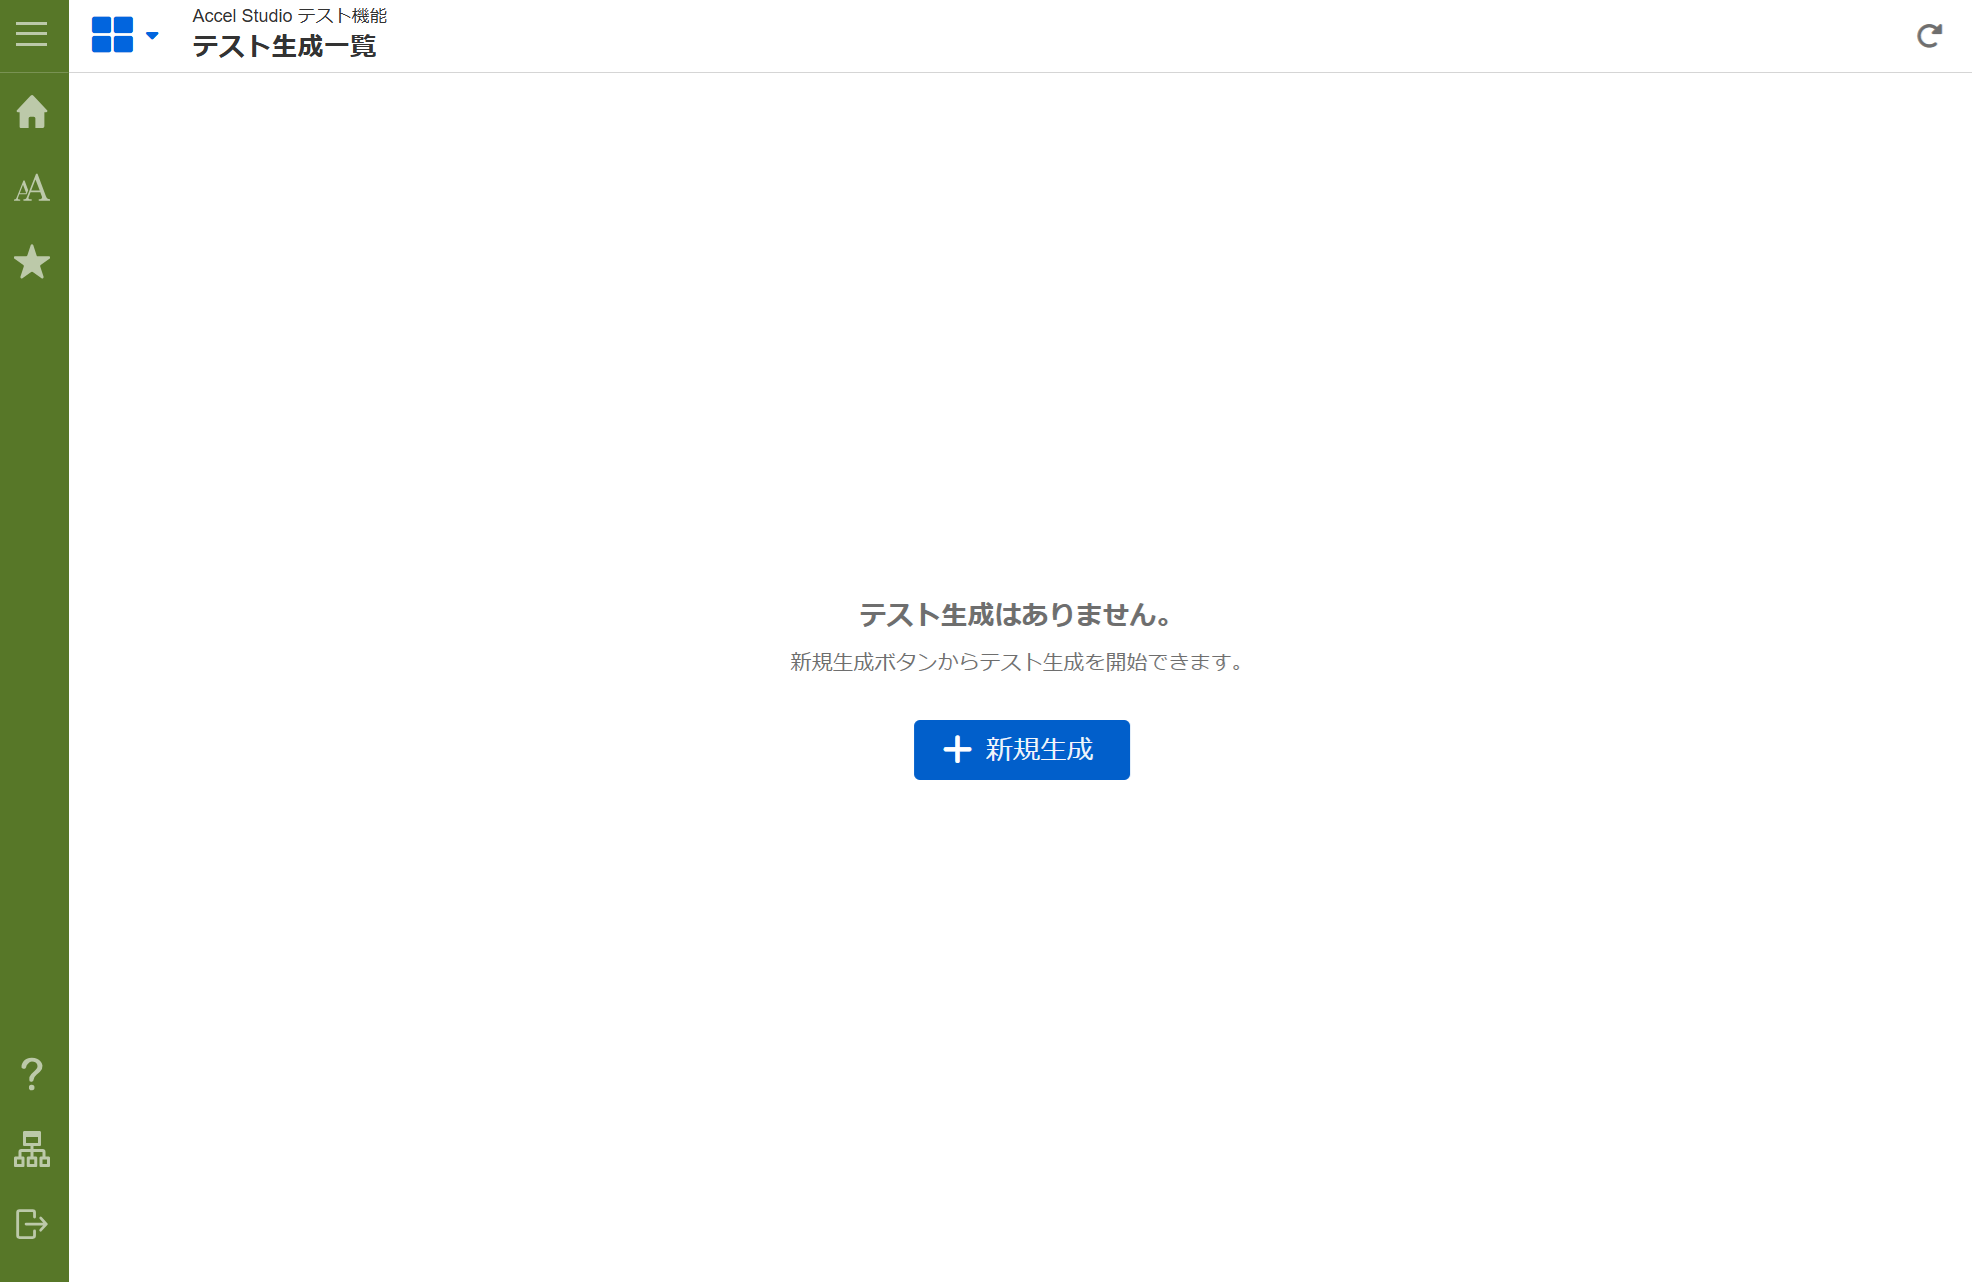Image resolution: width=1972 pixels, height=1282 pixels.
Task: Go to Home via house icon
Action: click(32, 111)
